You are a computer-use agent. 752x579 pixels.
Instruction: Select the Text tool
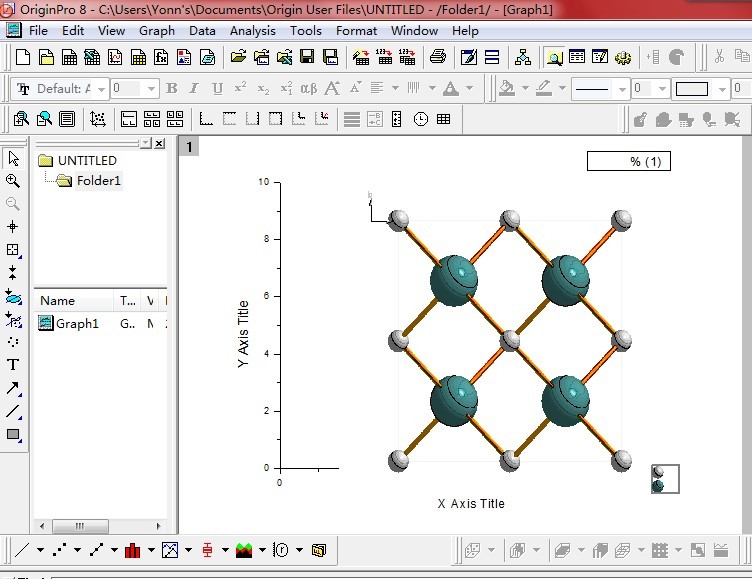pos(13,365)
